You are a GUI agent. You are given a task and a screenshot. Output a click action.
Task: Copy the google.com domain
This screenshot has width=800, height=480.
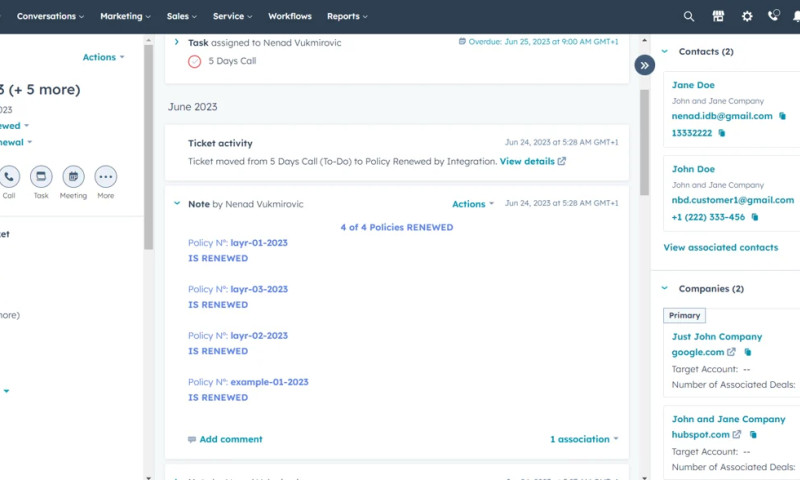pyautogui.click(x=747, y=352)
